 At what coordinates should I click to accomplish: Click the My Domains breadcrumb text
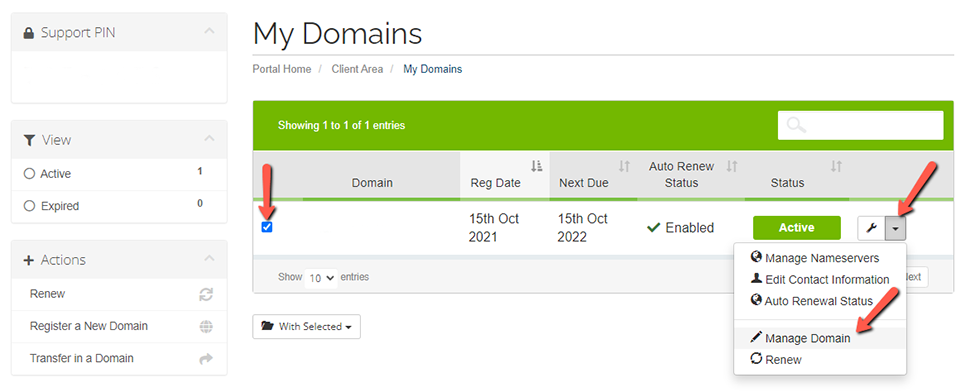pos(432,69)
